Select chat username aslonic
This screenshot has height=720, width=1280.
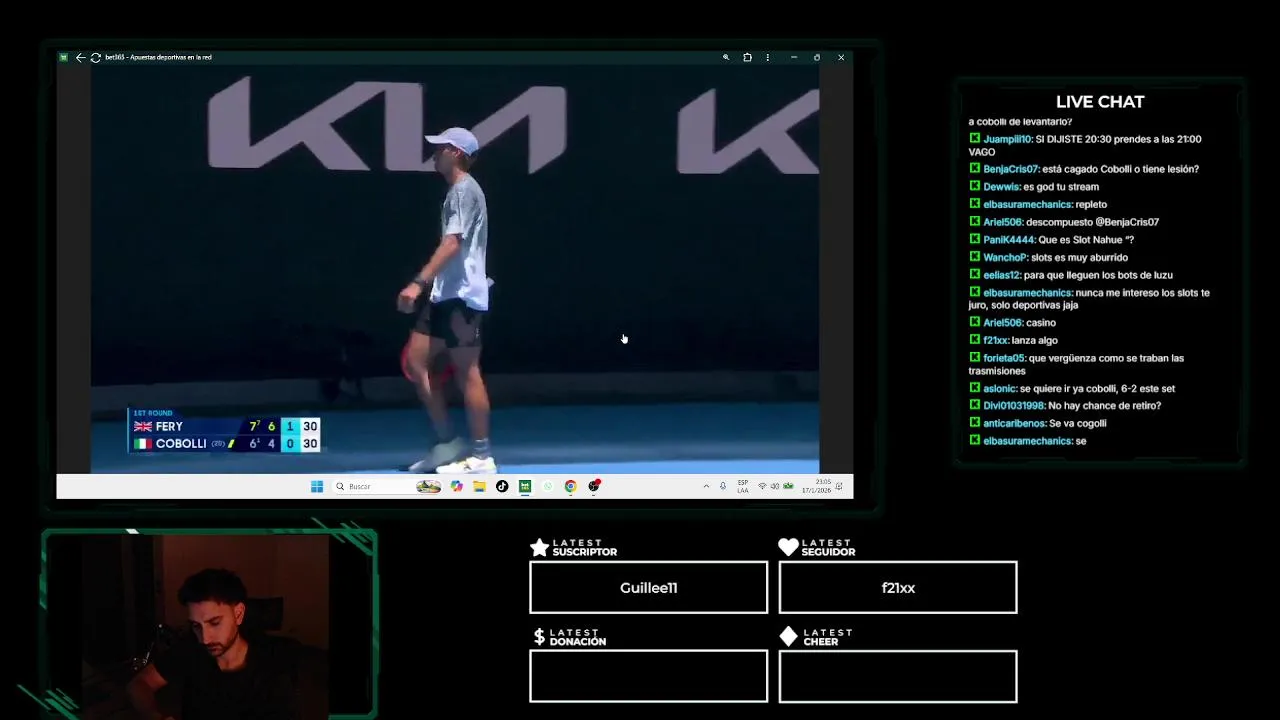pyautogui.click(x=1000, y=388)
